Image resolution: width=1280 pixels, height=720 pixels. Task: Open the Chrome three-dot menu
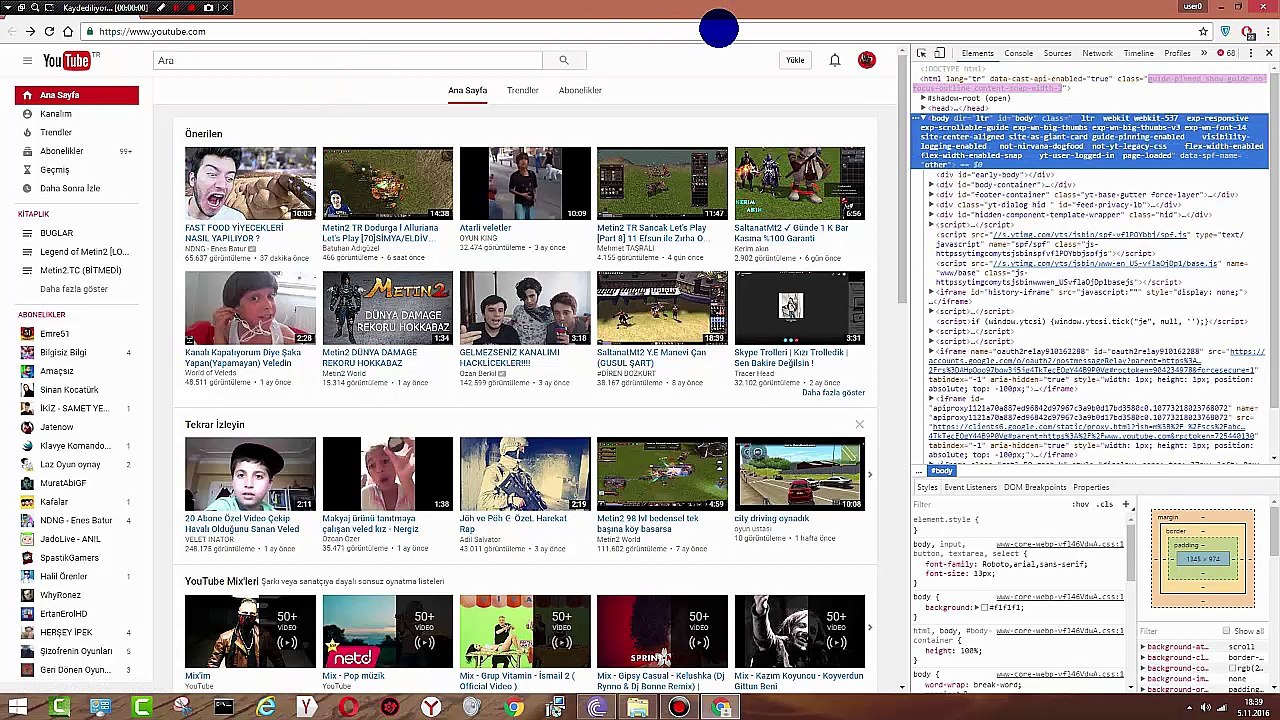tap(1268, 31)
